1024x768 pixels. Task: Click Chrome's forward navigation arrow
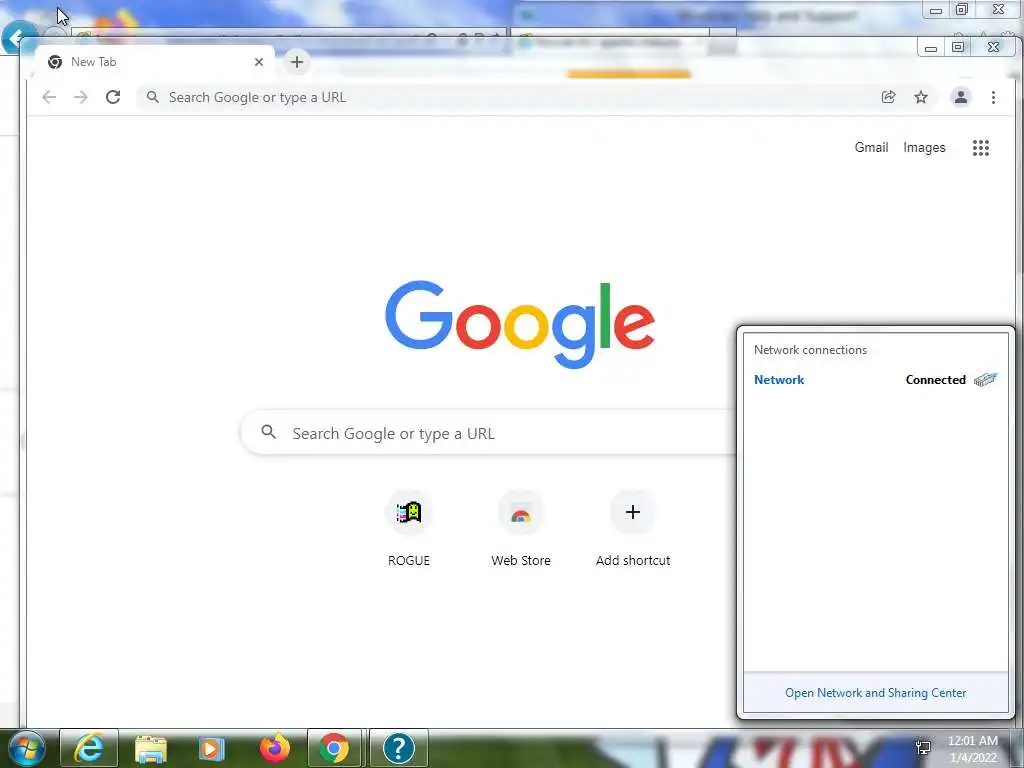click(80, 97)
